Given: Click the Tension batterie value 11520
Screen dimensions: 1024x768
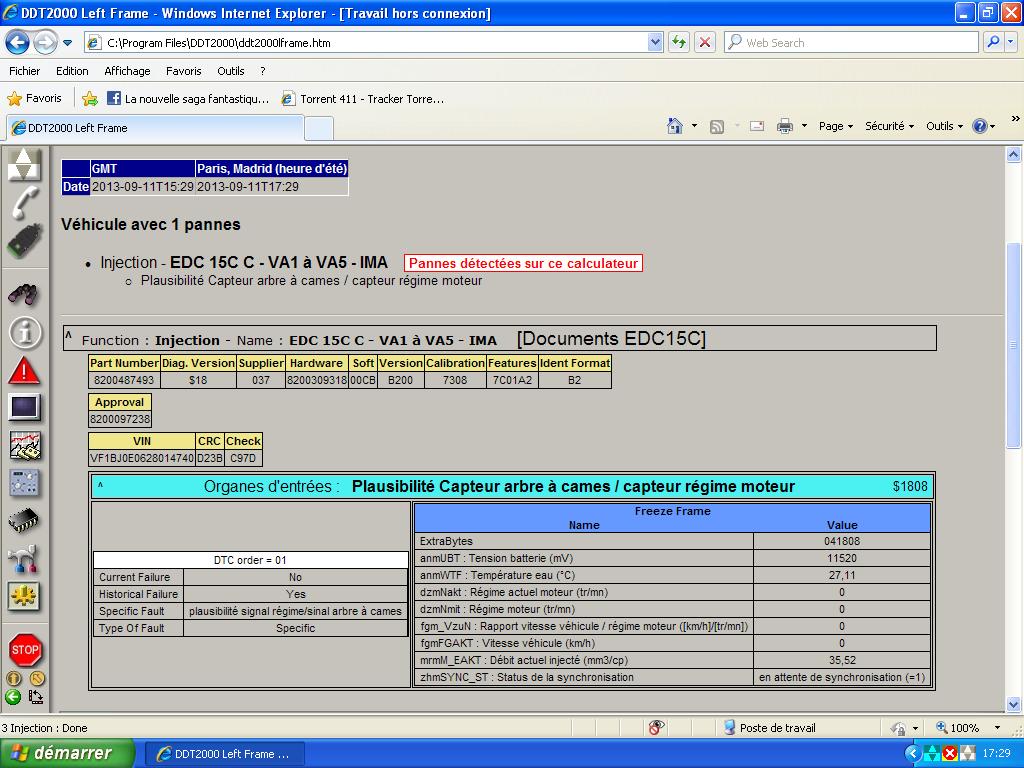Looking at the screenshot, I should coord(842,558).
